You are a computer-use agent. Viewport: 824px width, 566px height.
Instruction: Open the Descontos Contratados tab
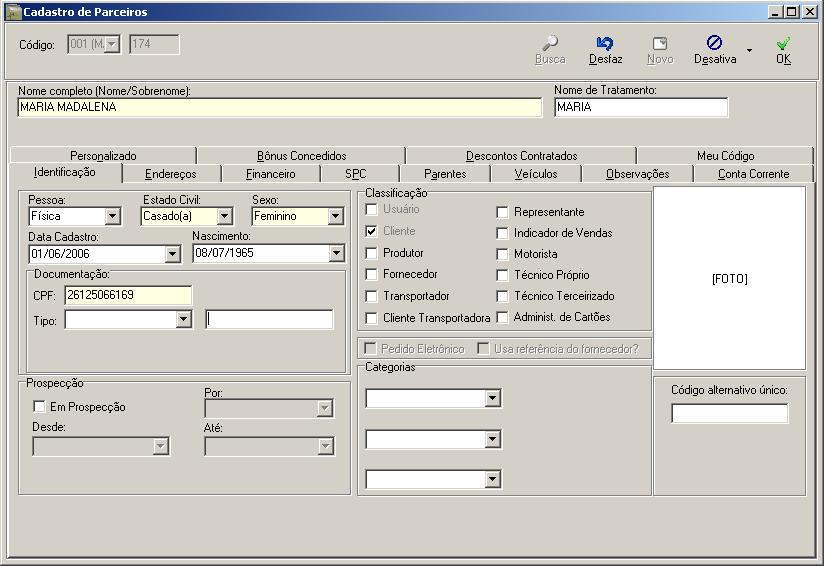(x=521, y=156)
